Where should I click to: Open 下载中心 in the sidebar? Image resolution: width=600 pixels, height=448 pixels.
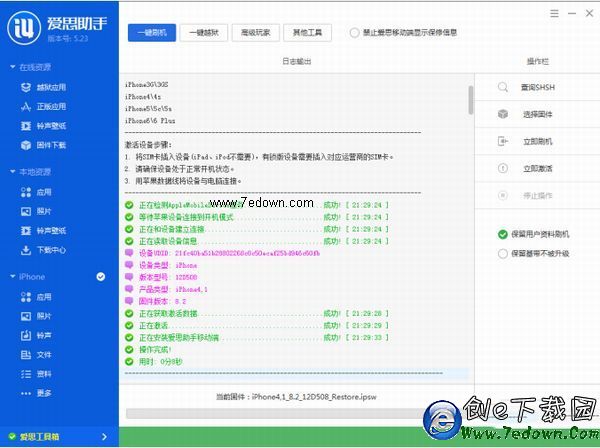[43, 250]
